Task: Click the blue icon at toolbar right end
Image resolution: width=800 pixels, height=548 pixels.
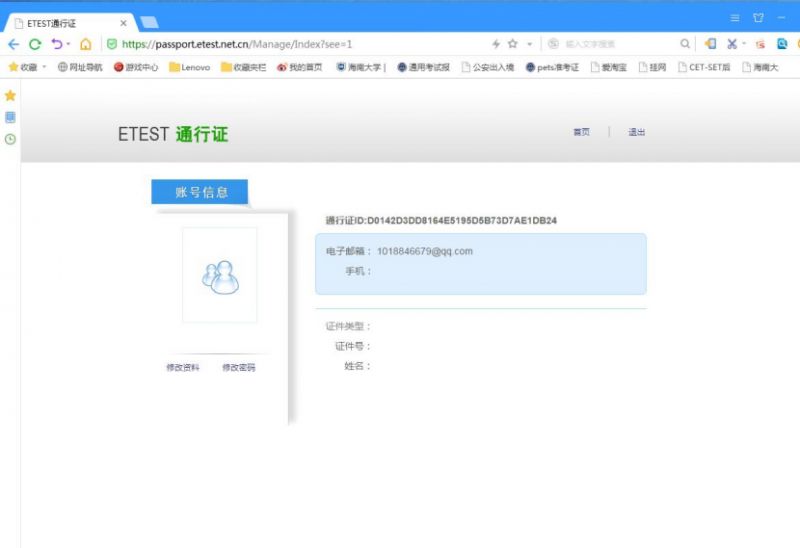Action: tap(782, 44)
